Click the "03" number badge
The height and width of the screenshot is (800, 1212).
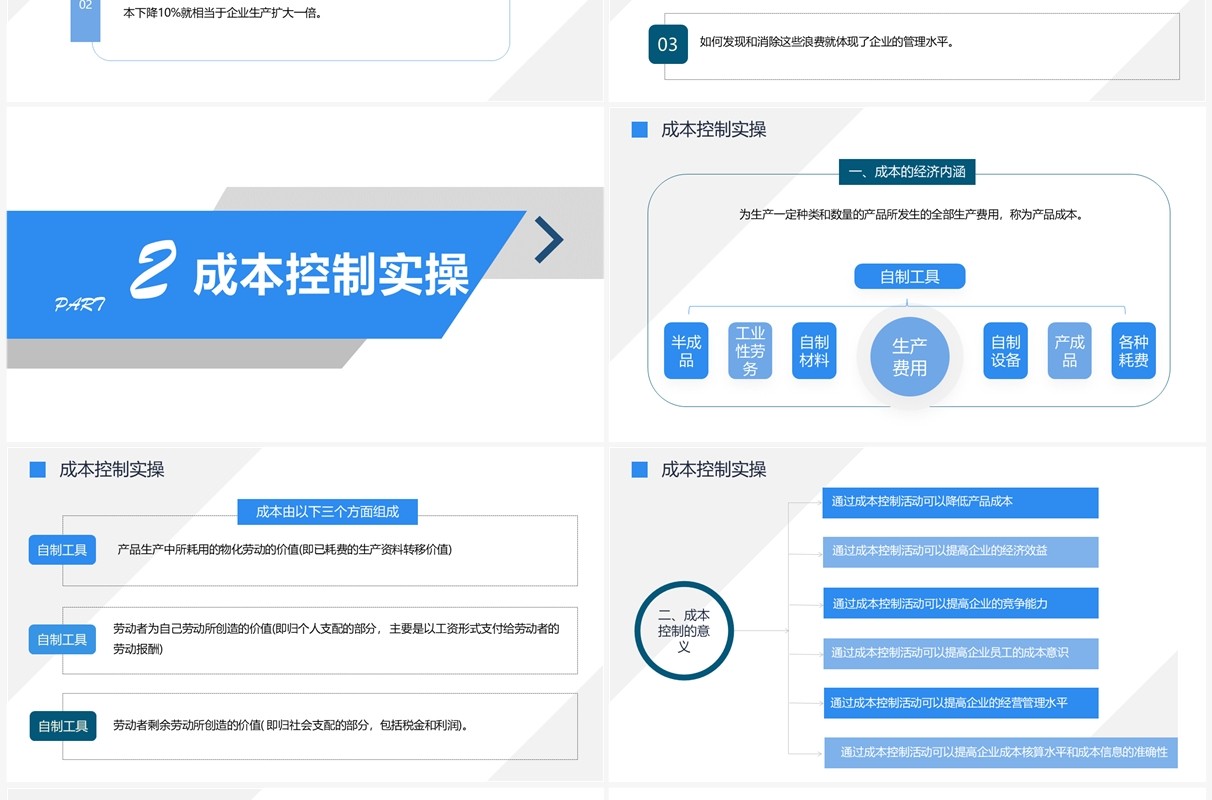pyautogui.click(x=668, y=44)
